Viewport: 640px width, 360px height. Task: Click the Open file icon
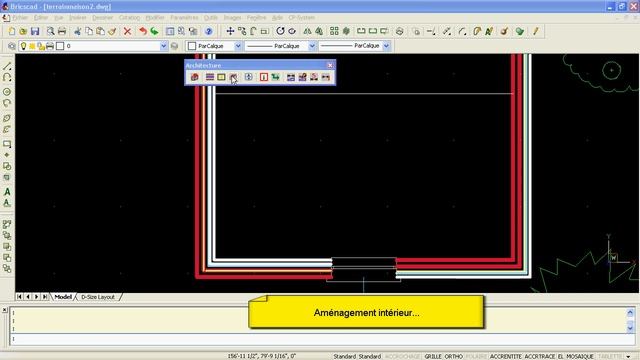[x=23, y=31]
